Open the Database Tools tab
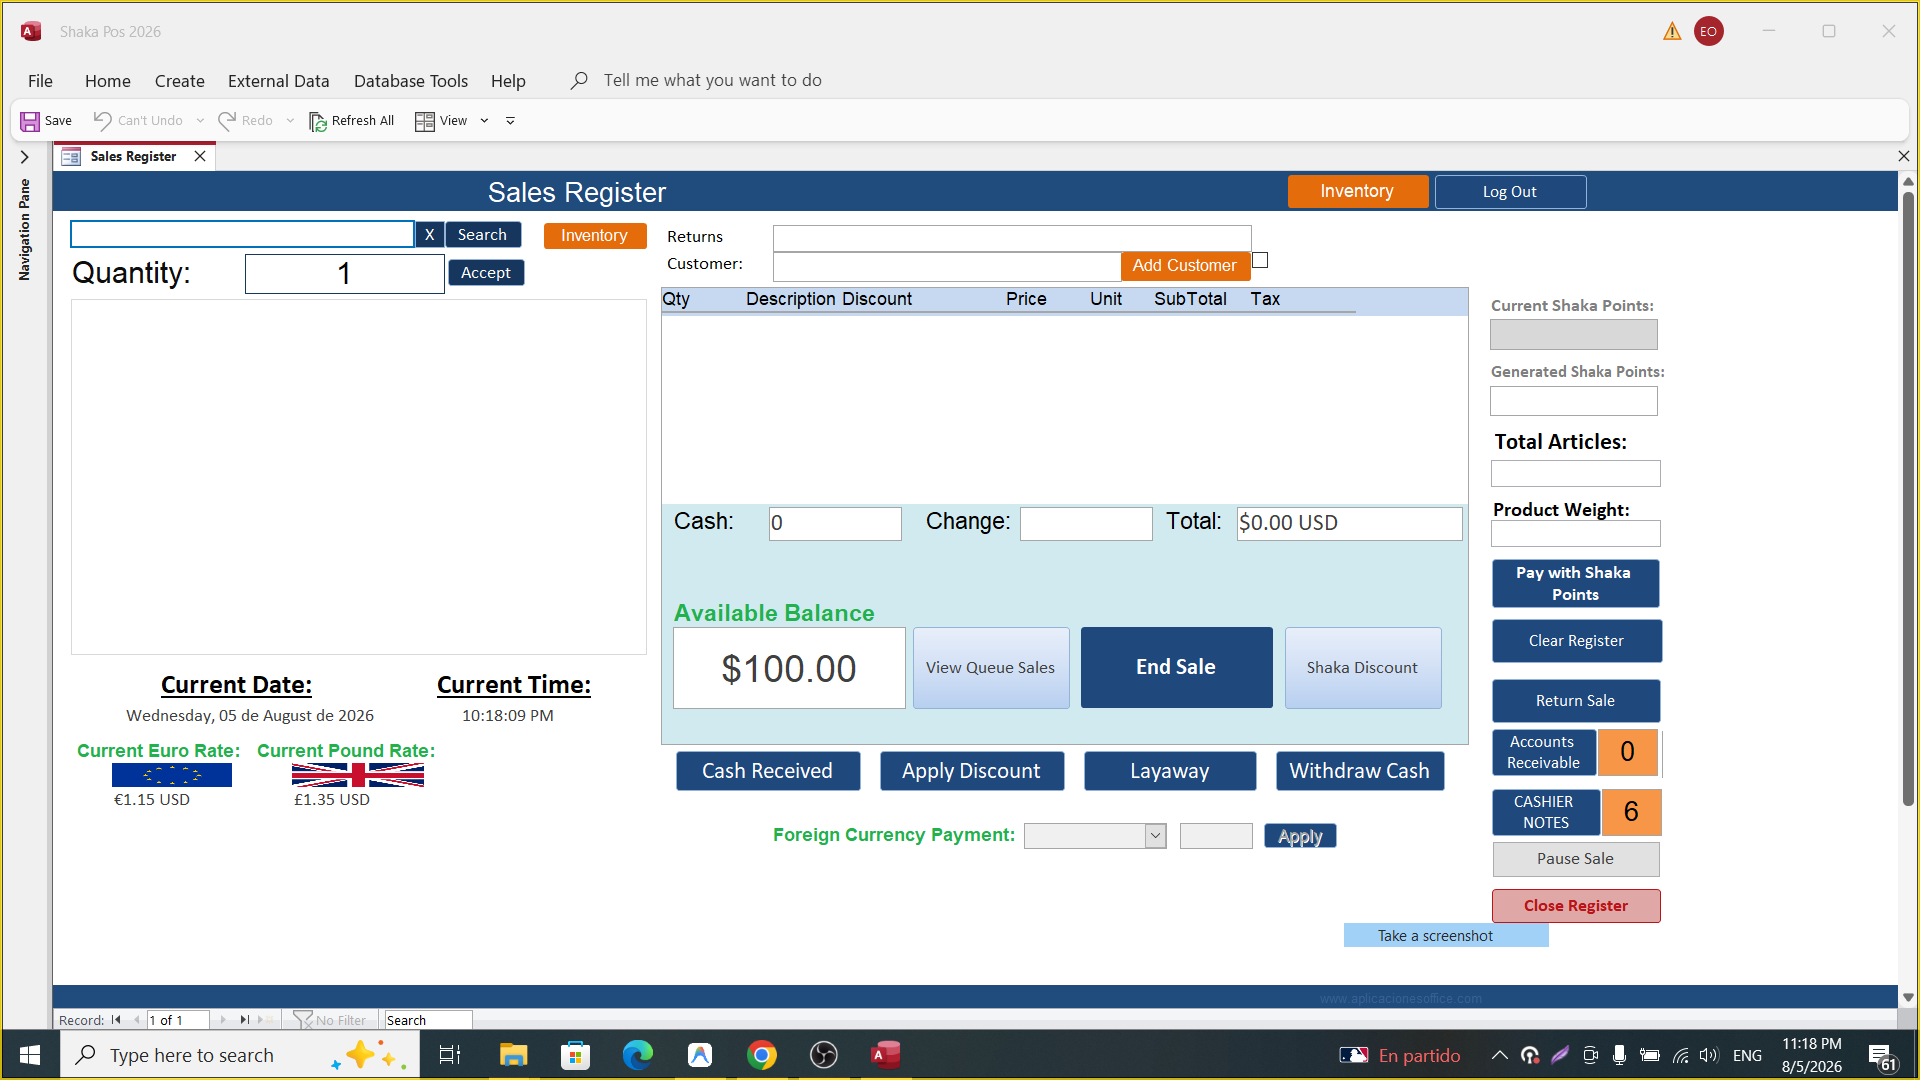 (410, 81)
